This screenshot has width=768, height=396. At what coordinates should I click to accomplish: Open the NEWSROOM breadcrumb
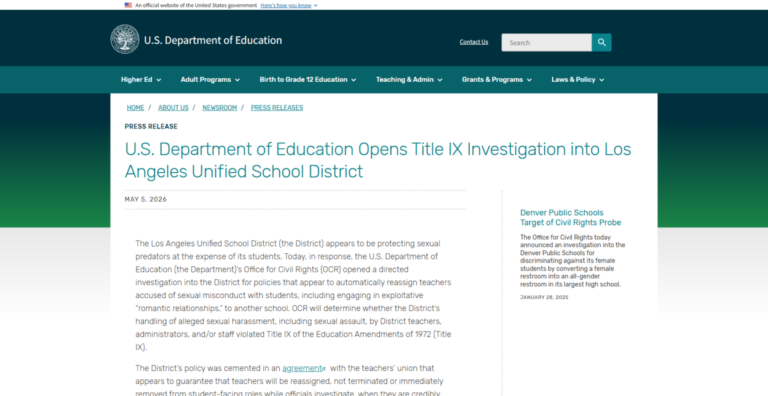(219, 108)
